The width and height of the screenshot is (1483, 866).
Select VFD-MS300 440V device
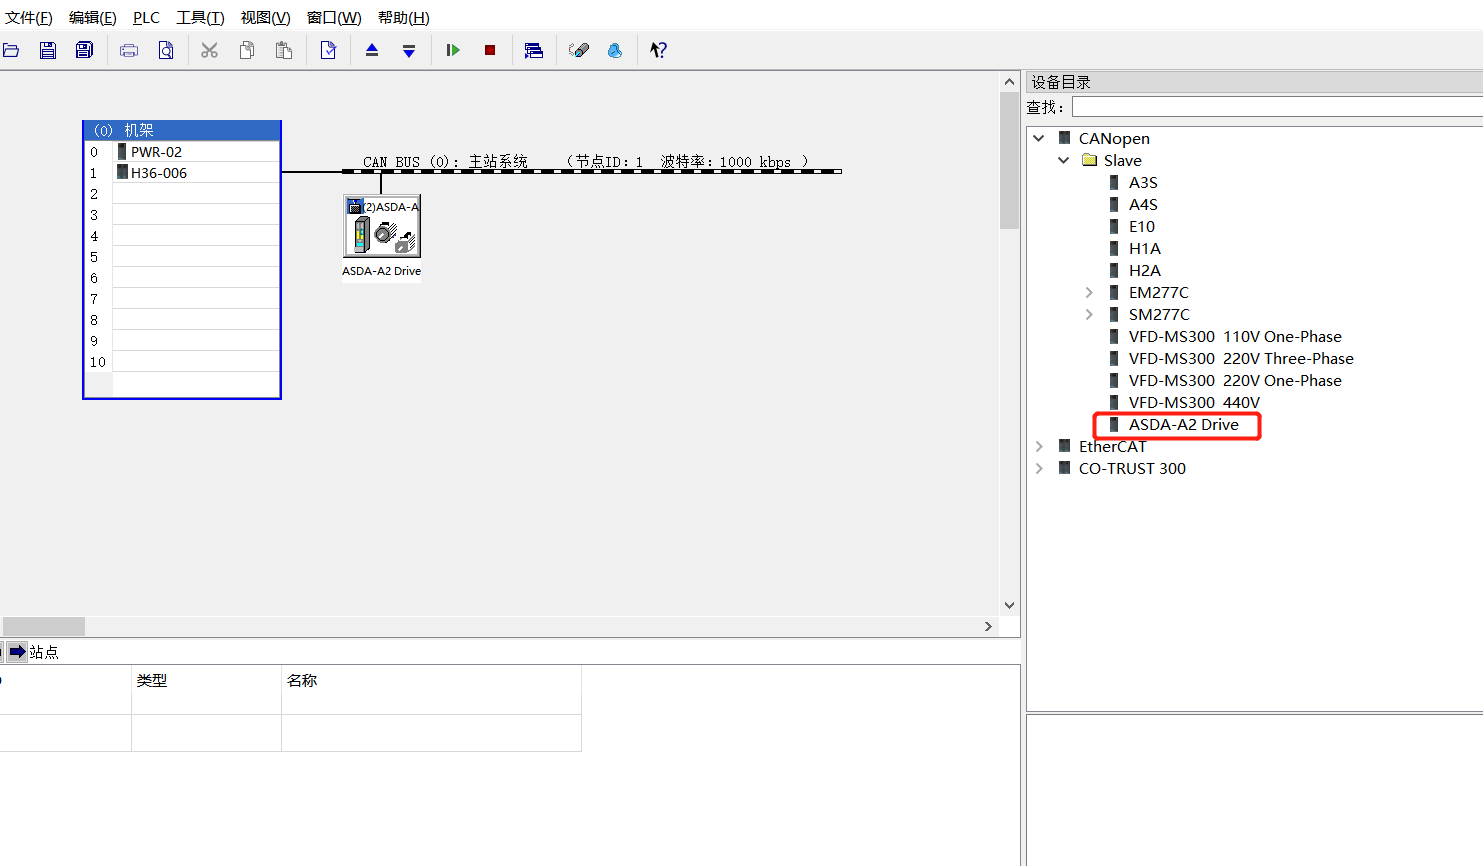click(1194, 402)
